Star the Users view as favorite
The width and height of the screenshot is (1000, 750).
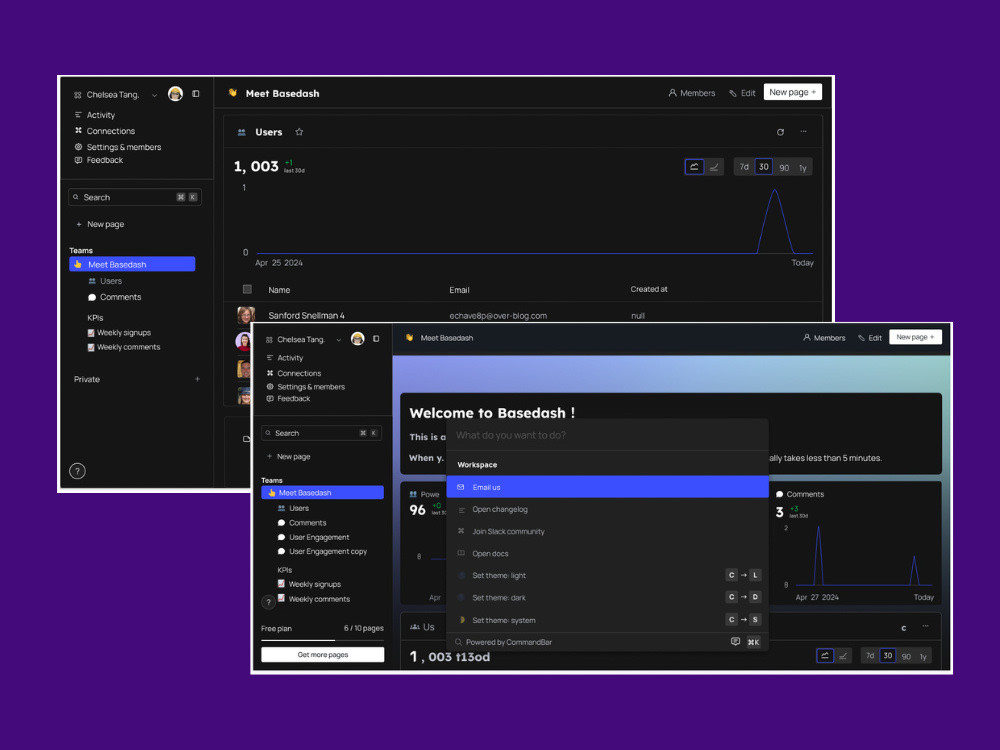299,132
